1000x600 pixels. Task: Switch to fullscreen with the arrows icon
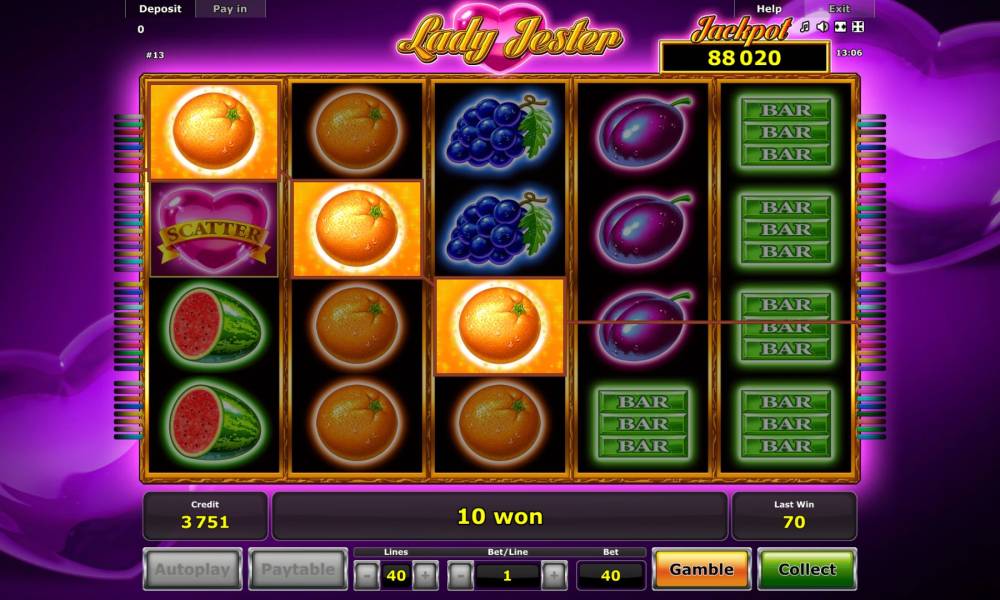858,27
